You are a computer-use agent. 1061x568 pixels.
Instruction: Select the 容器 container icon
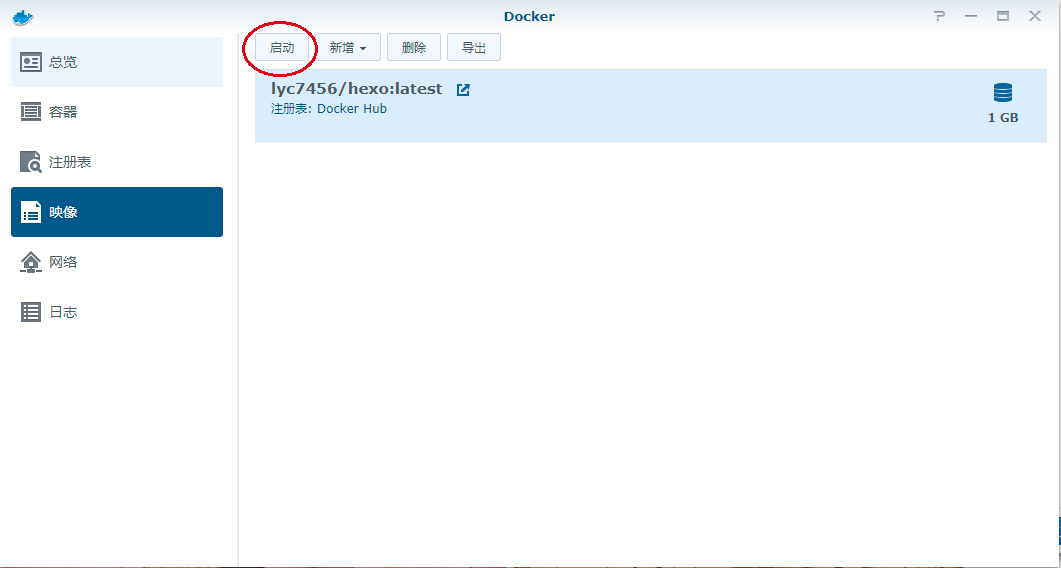click(x=30, y=112)
